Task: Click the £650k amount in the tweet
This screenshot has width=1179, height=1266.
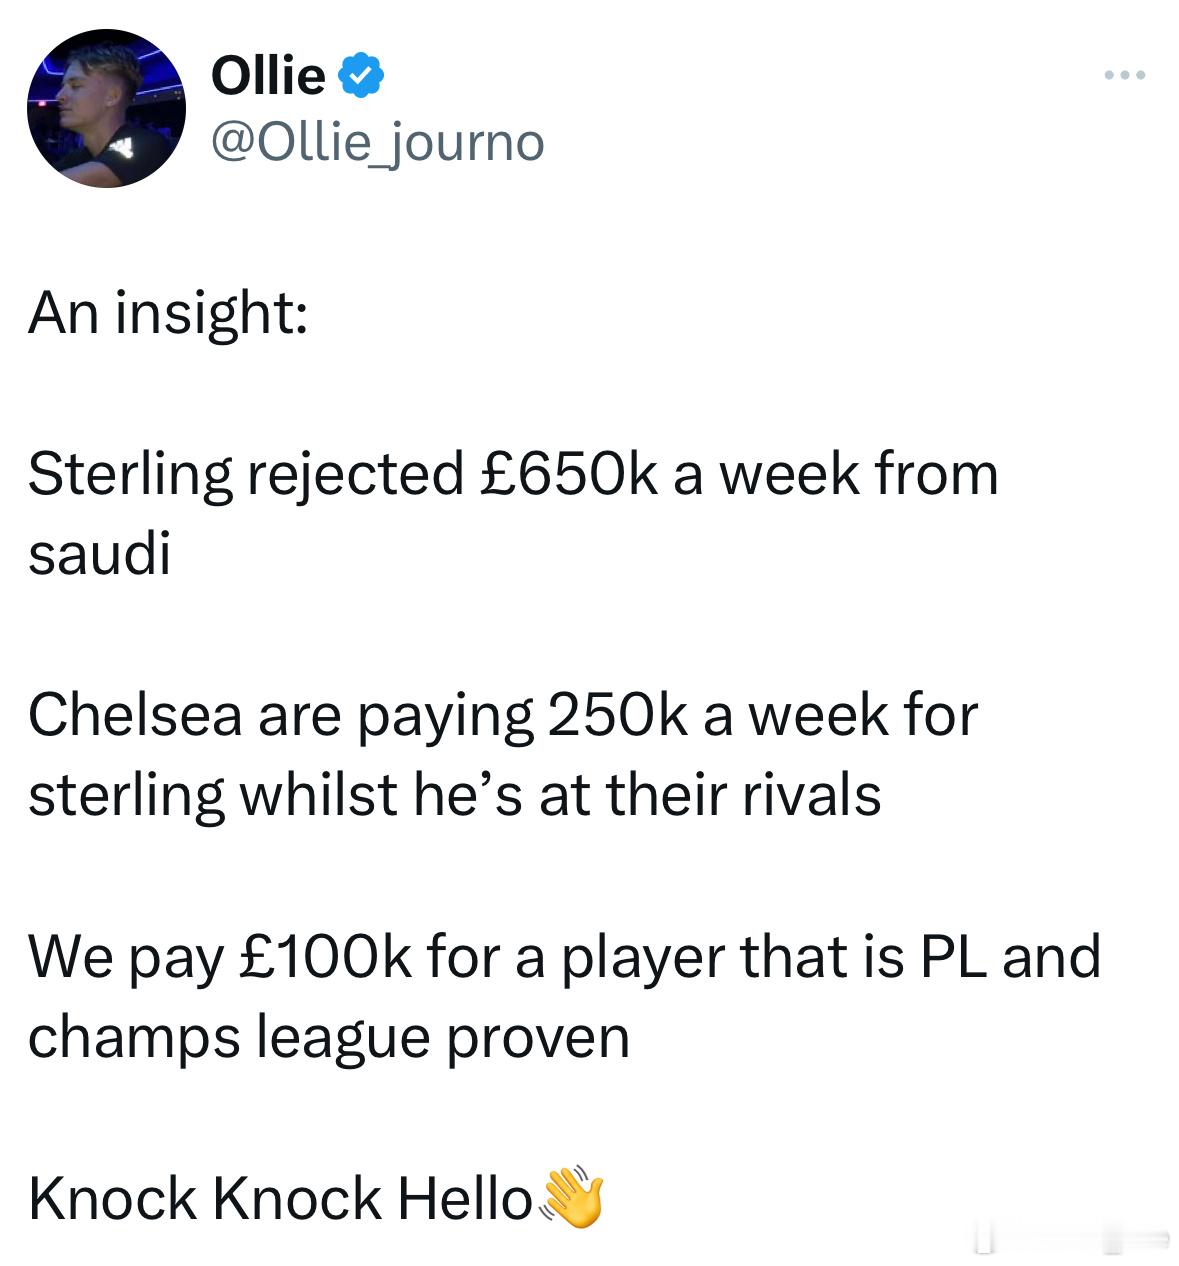Action: 569,474
